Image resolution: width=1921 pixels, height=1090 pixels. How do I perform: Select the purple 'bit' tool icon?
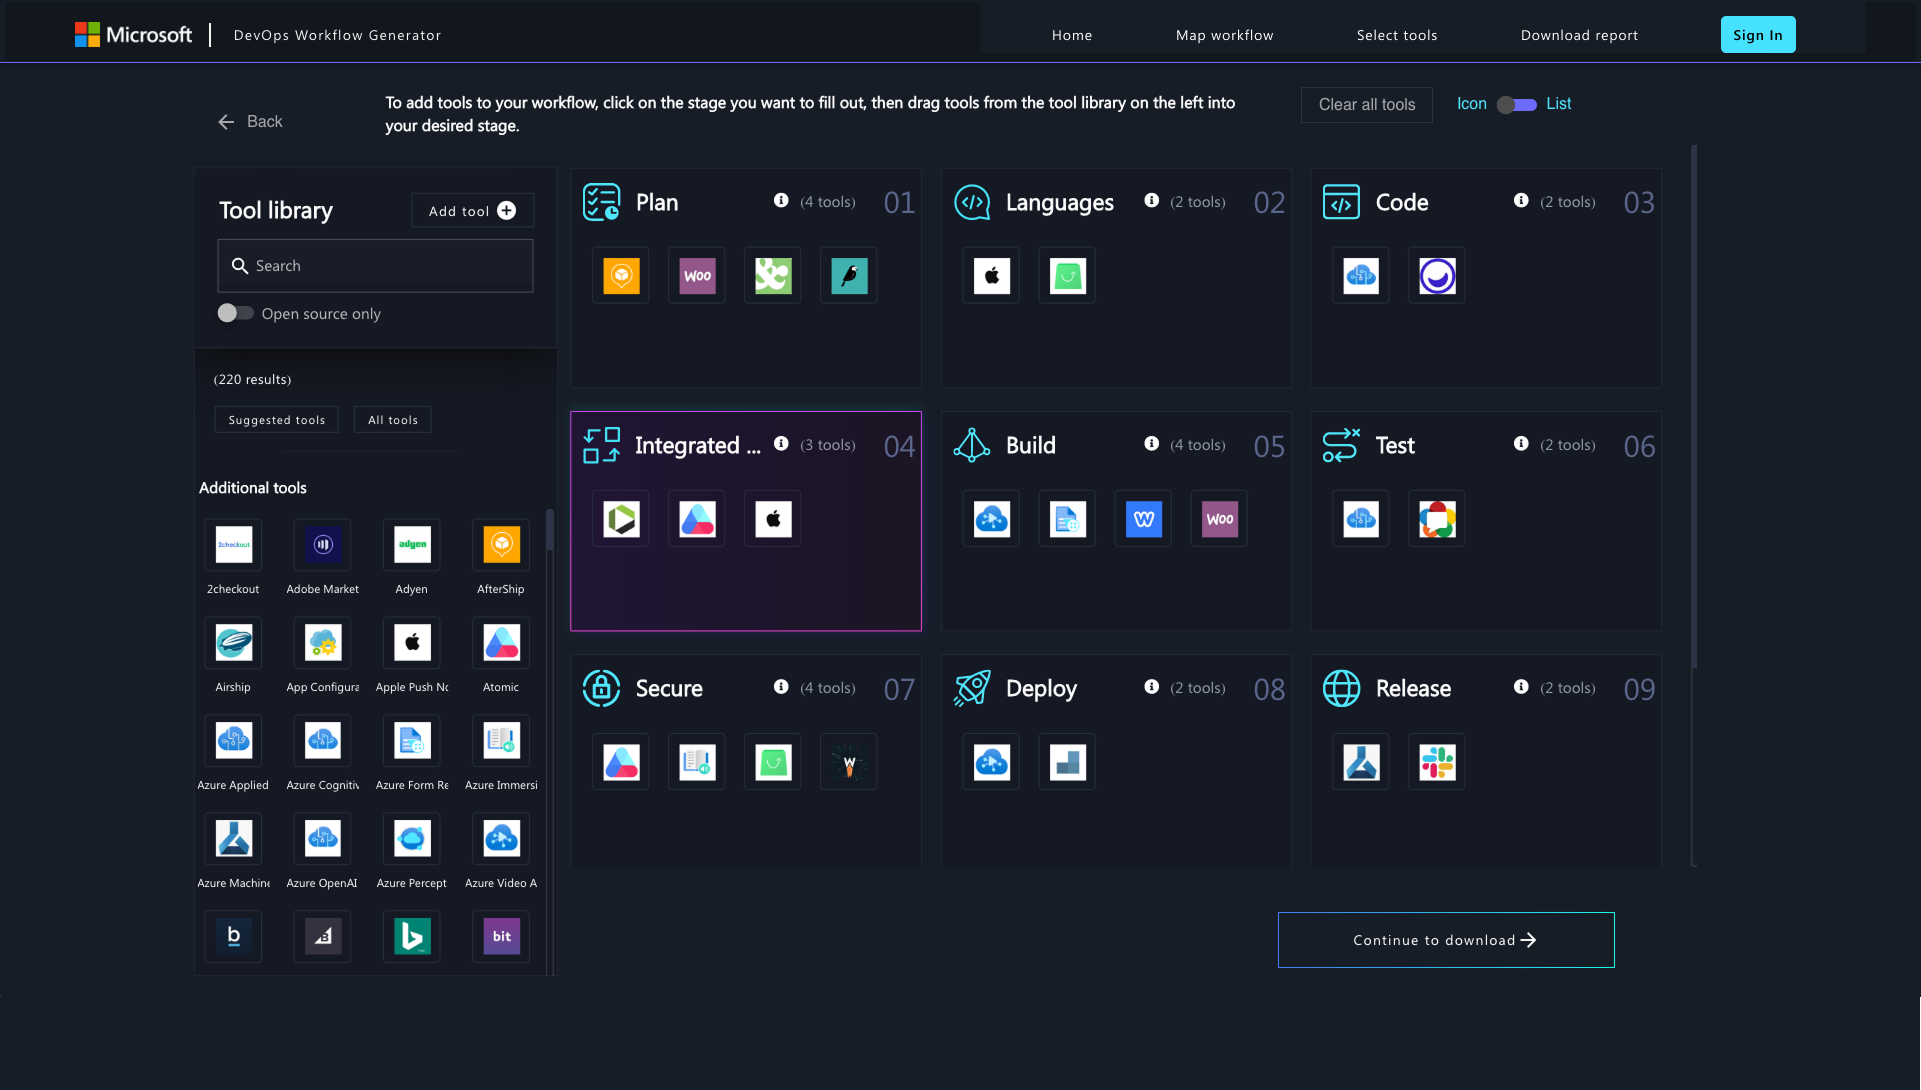coord(501,937)
